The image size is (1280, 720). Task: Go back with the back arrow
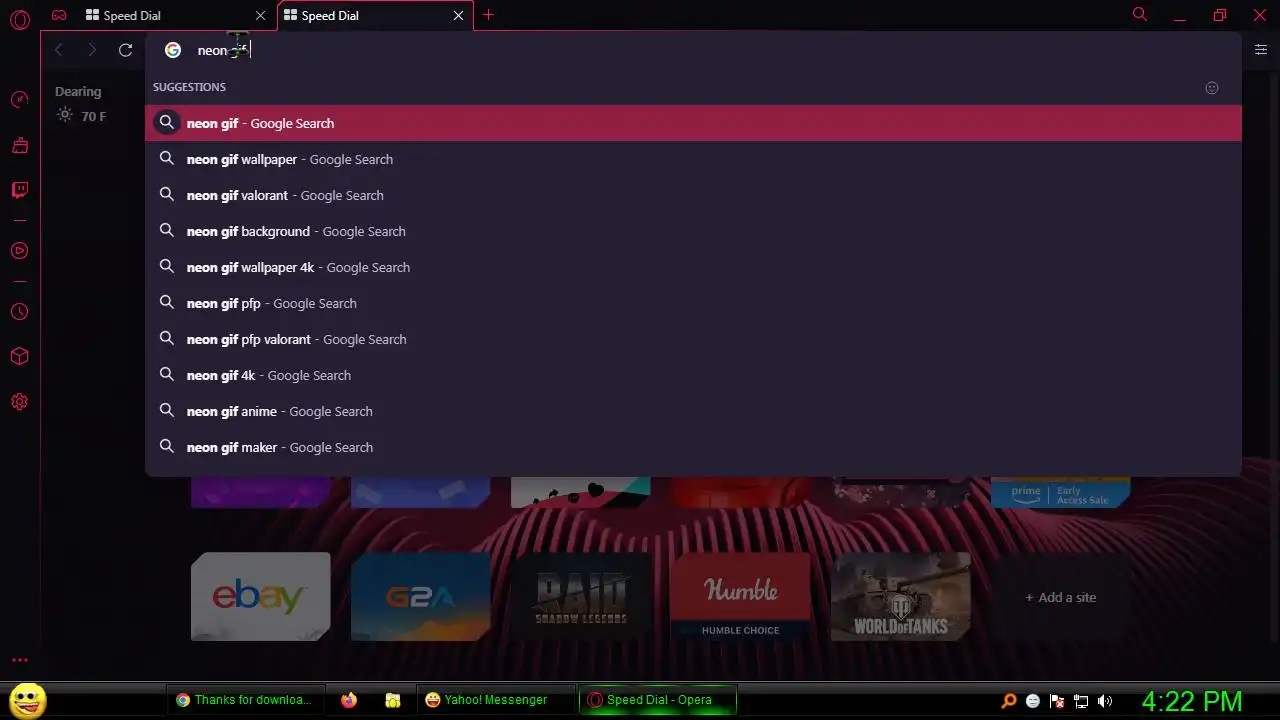[x=59, y=50]
